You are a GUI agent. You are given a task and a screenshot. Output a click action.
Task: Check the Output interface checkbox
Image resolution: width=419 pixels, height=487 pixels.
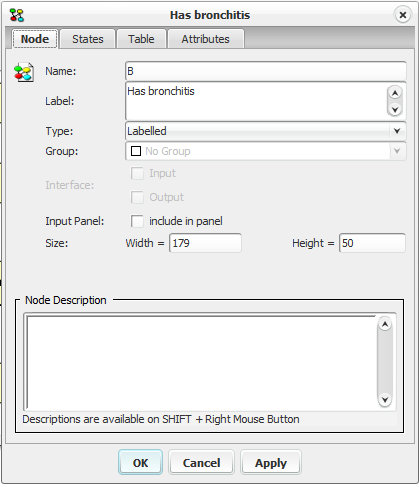tap(137, 197)
